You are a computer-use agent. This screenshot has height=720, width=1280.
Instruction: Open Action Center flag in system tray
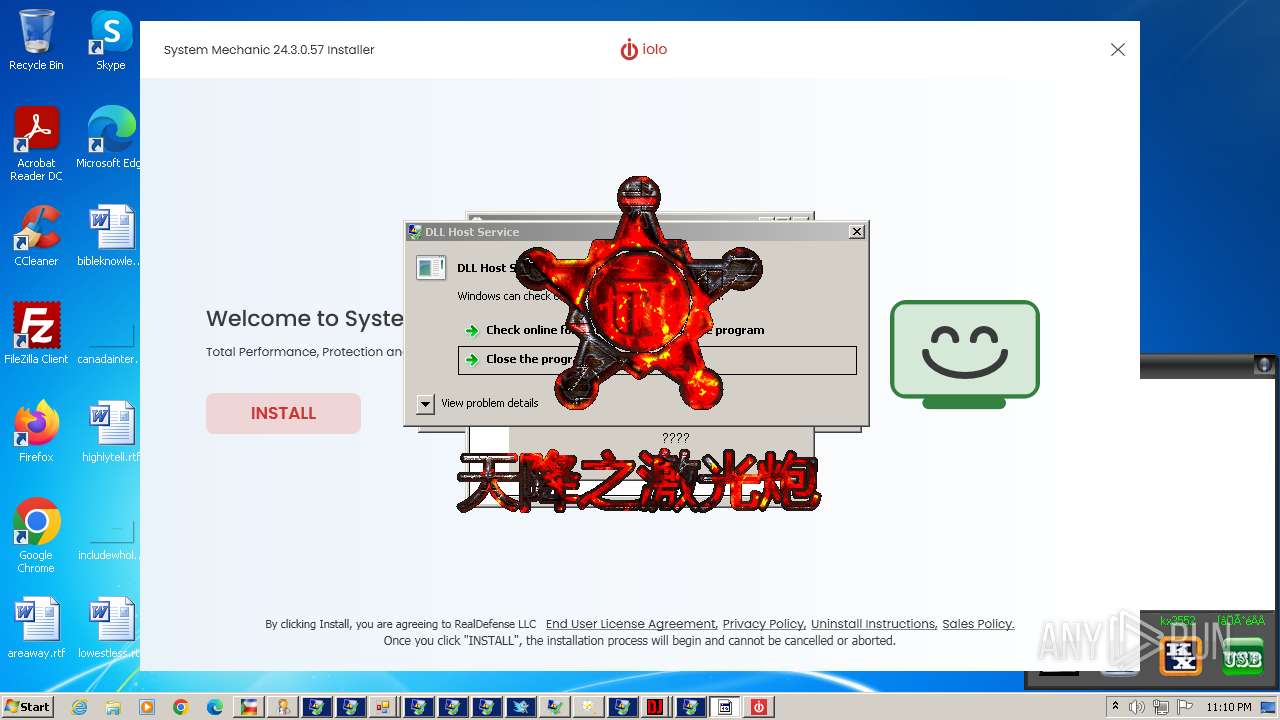pyautogui.click(x=1186, y=707)
